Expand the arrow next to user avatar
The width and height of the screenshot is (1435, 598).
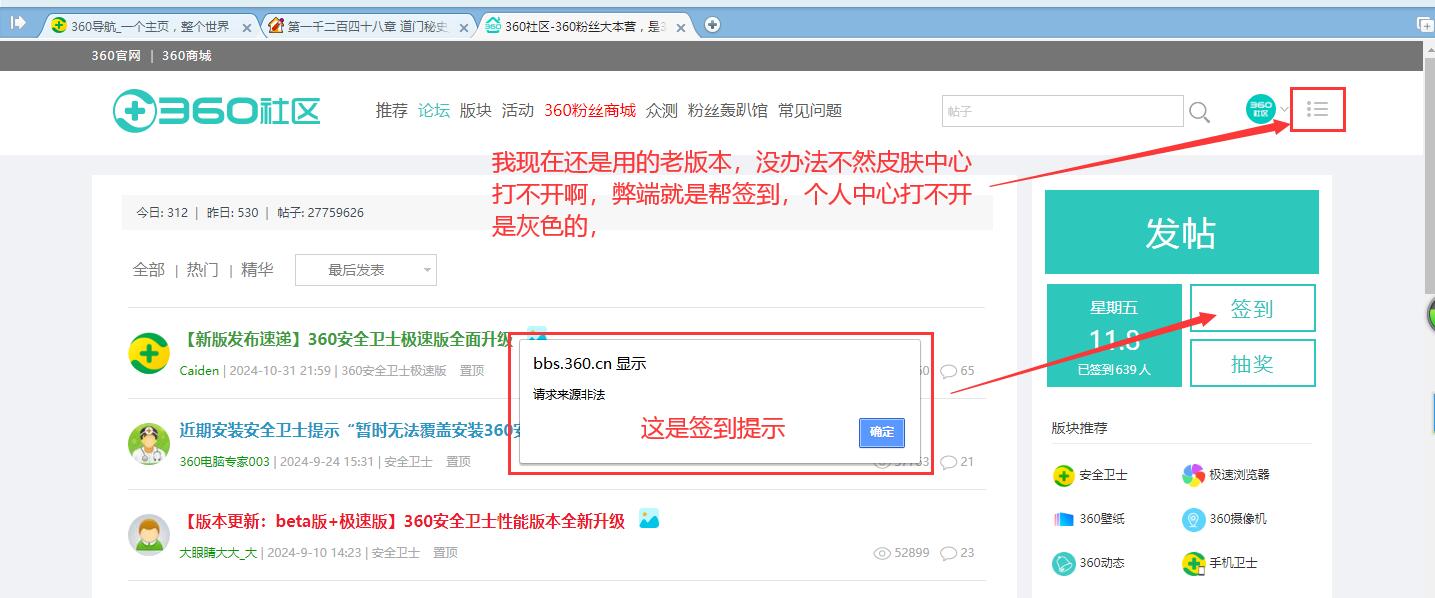click(x=1285, y=109)
